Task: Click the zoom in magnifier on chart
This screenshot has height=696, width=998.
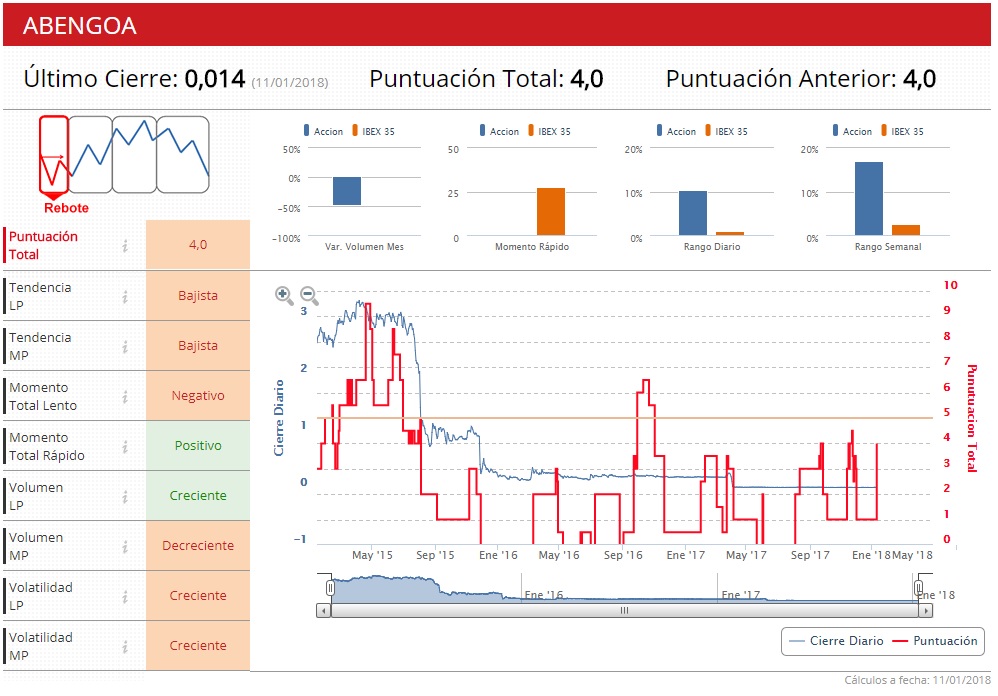Action: (284, 295)
